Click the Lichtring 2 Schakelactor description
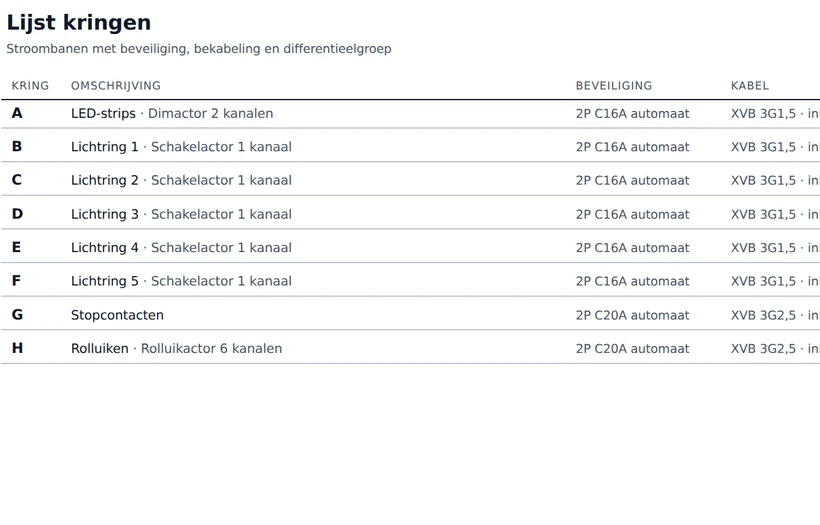 coord(181,180)
